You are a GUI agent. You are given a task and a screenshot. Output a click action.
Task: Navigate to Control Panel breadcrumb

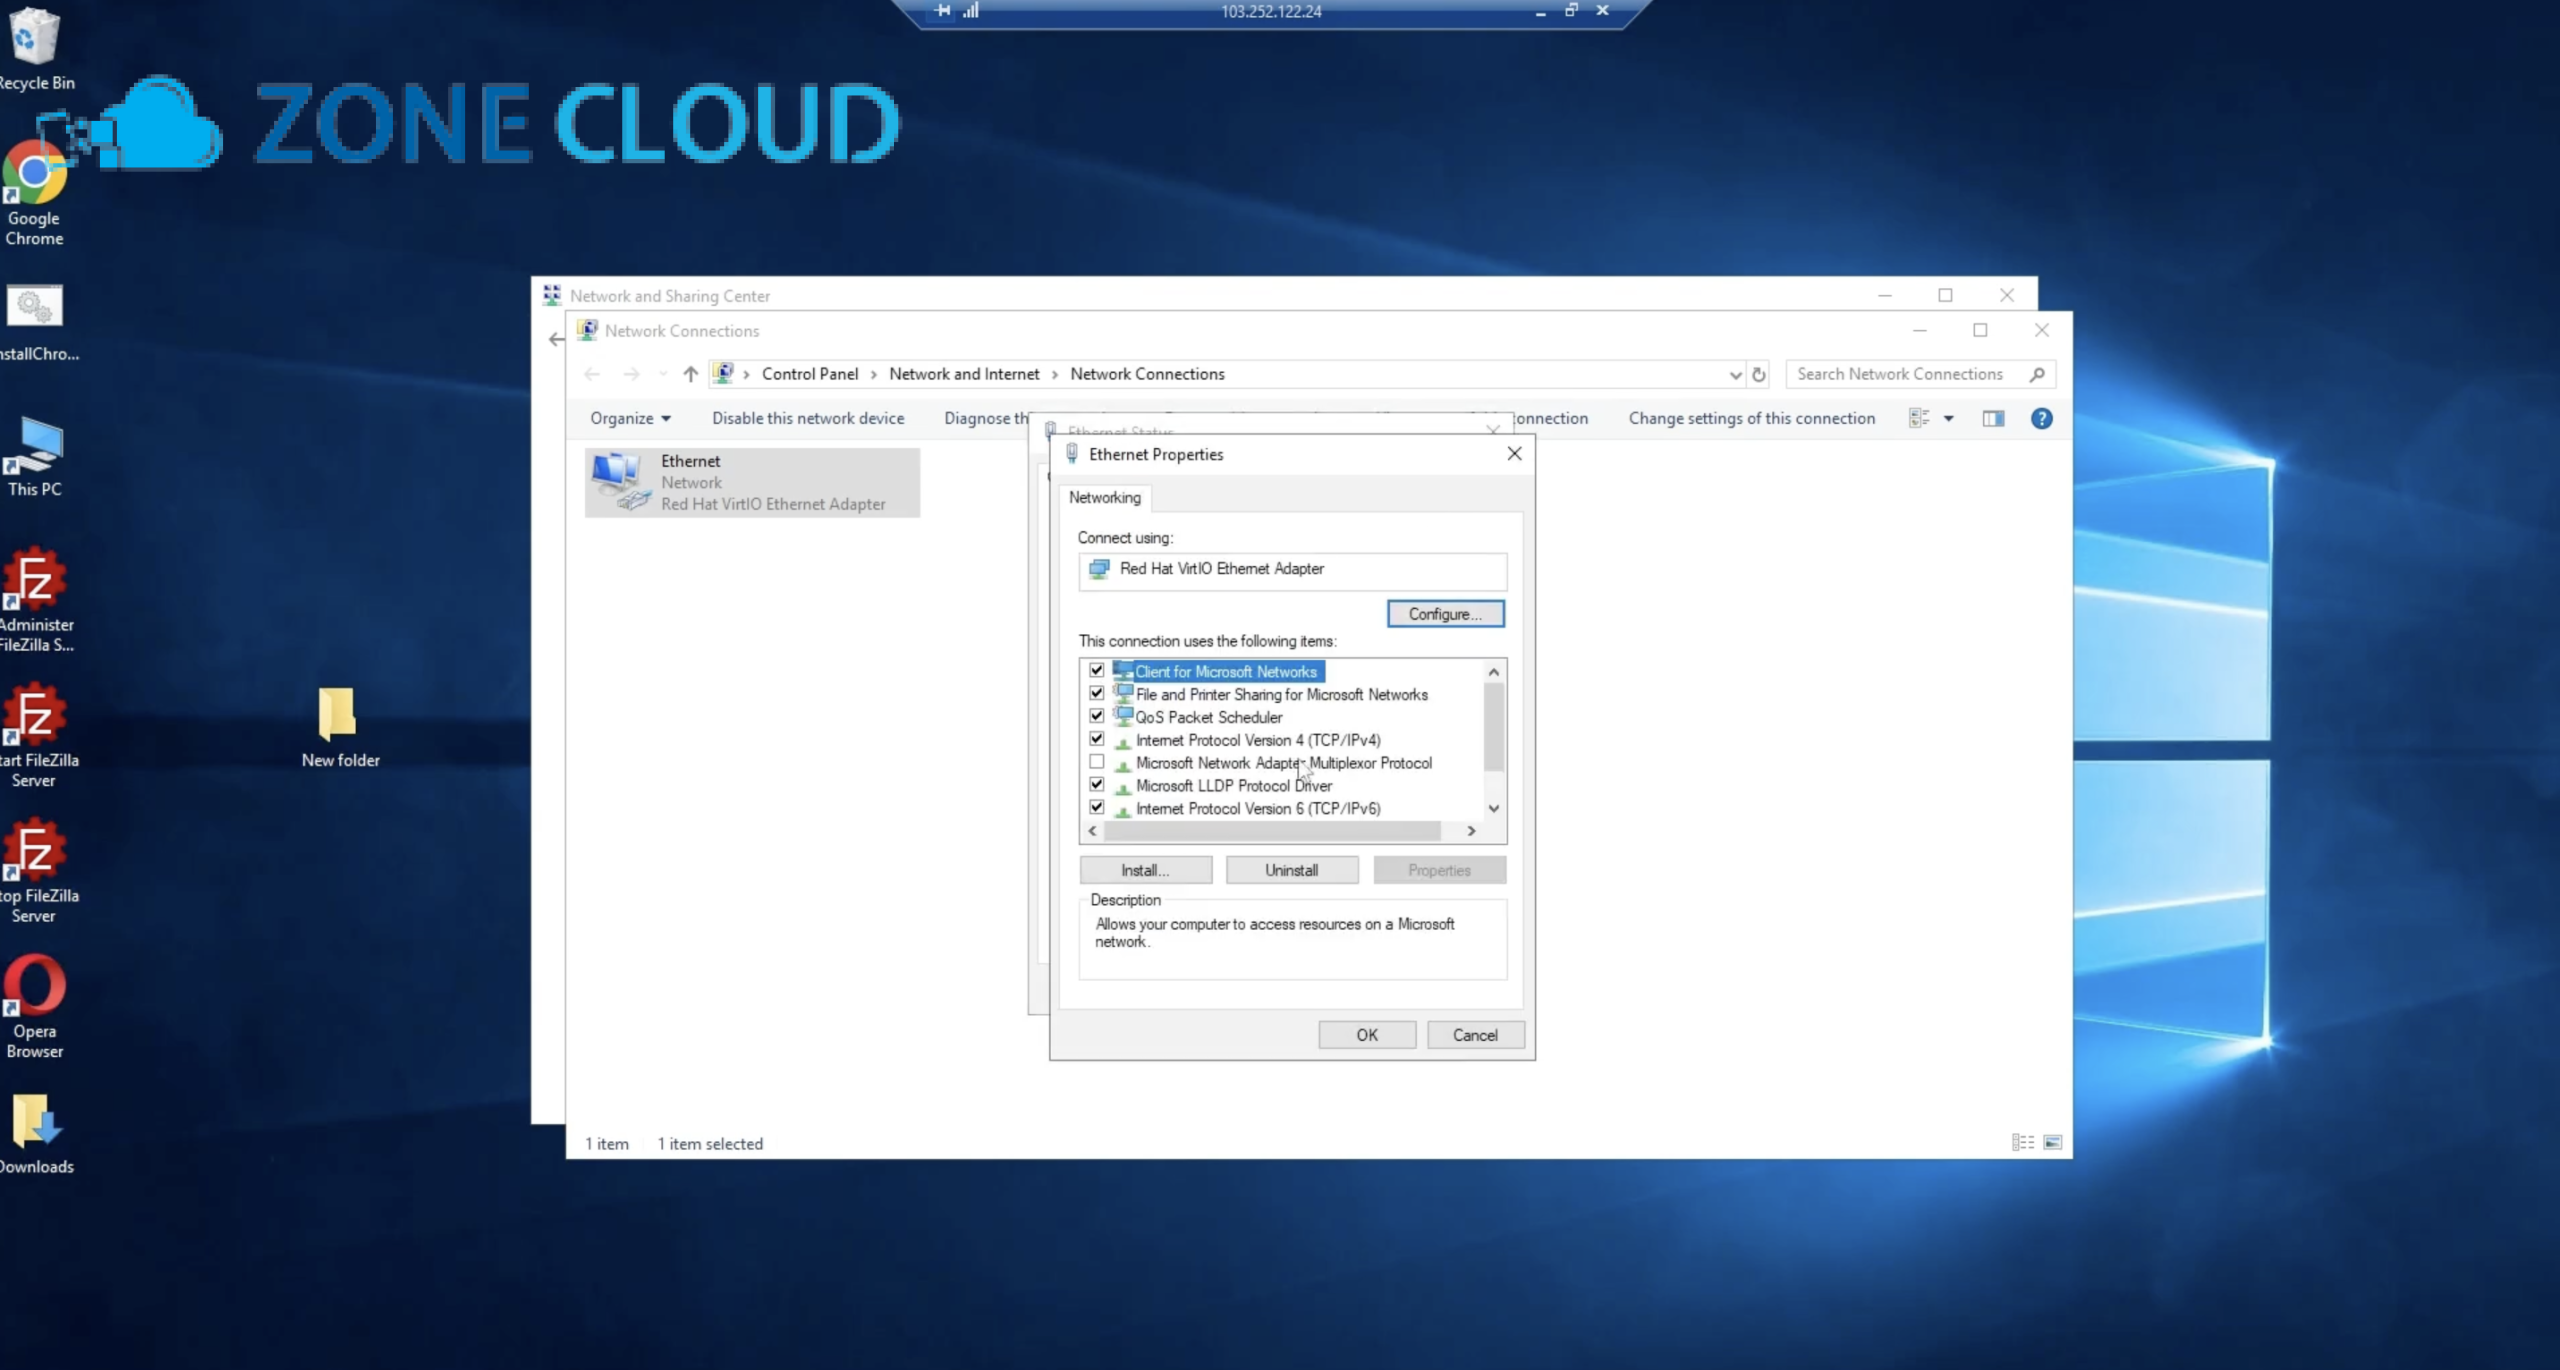tap(810, 375)
